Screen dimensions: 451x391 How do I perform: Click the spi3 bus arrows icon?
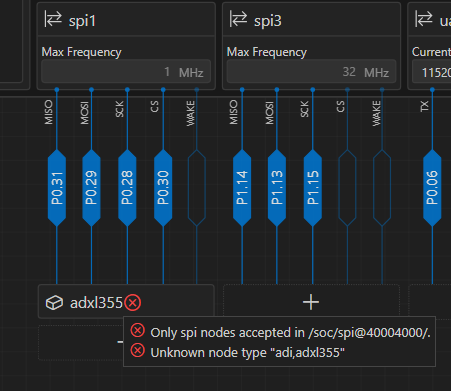coord(238,19)
